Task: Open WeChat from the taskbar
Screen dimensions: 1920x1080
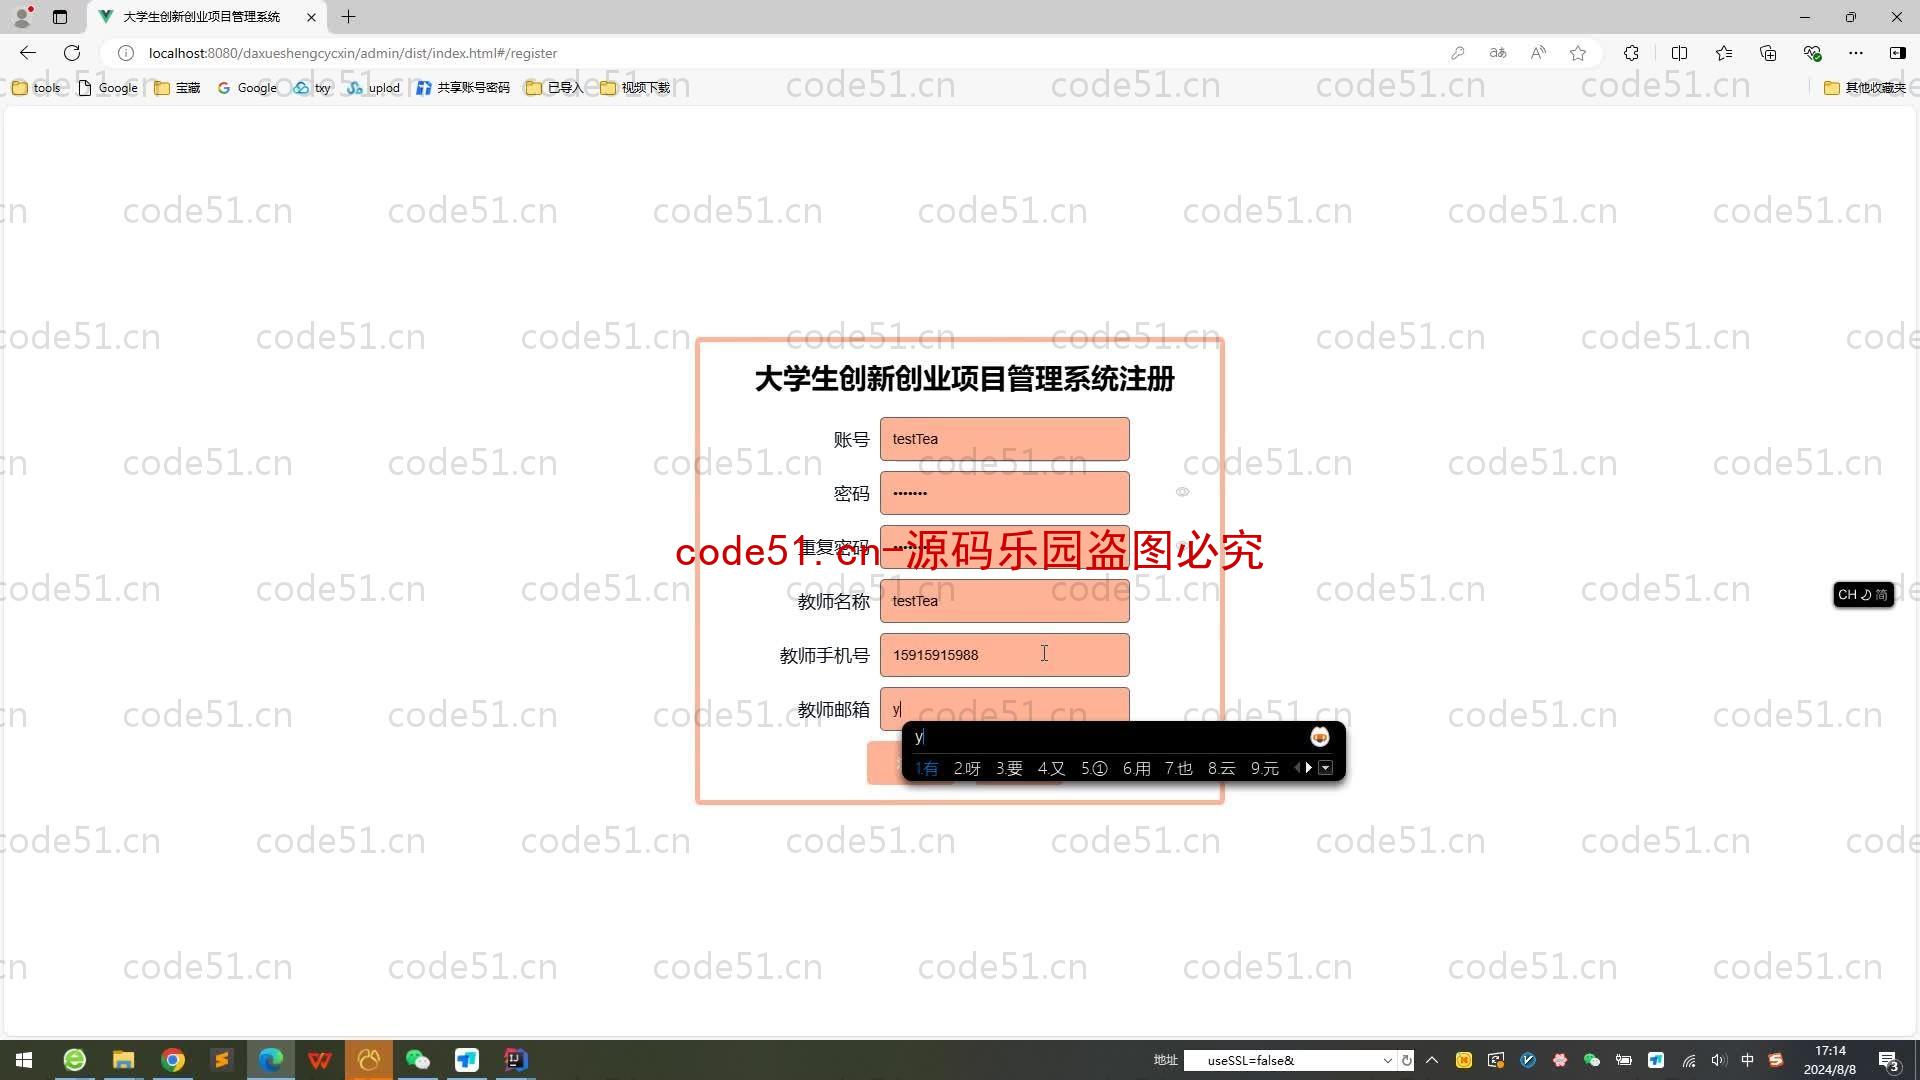Action: tap(418, 1060)
